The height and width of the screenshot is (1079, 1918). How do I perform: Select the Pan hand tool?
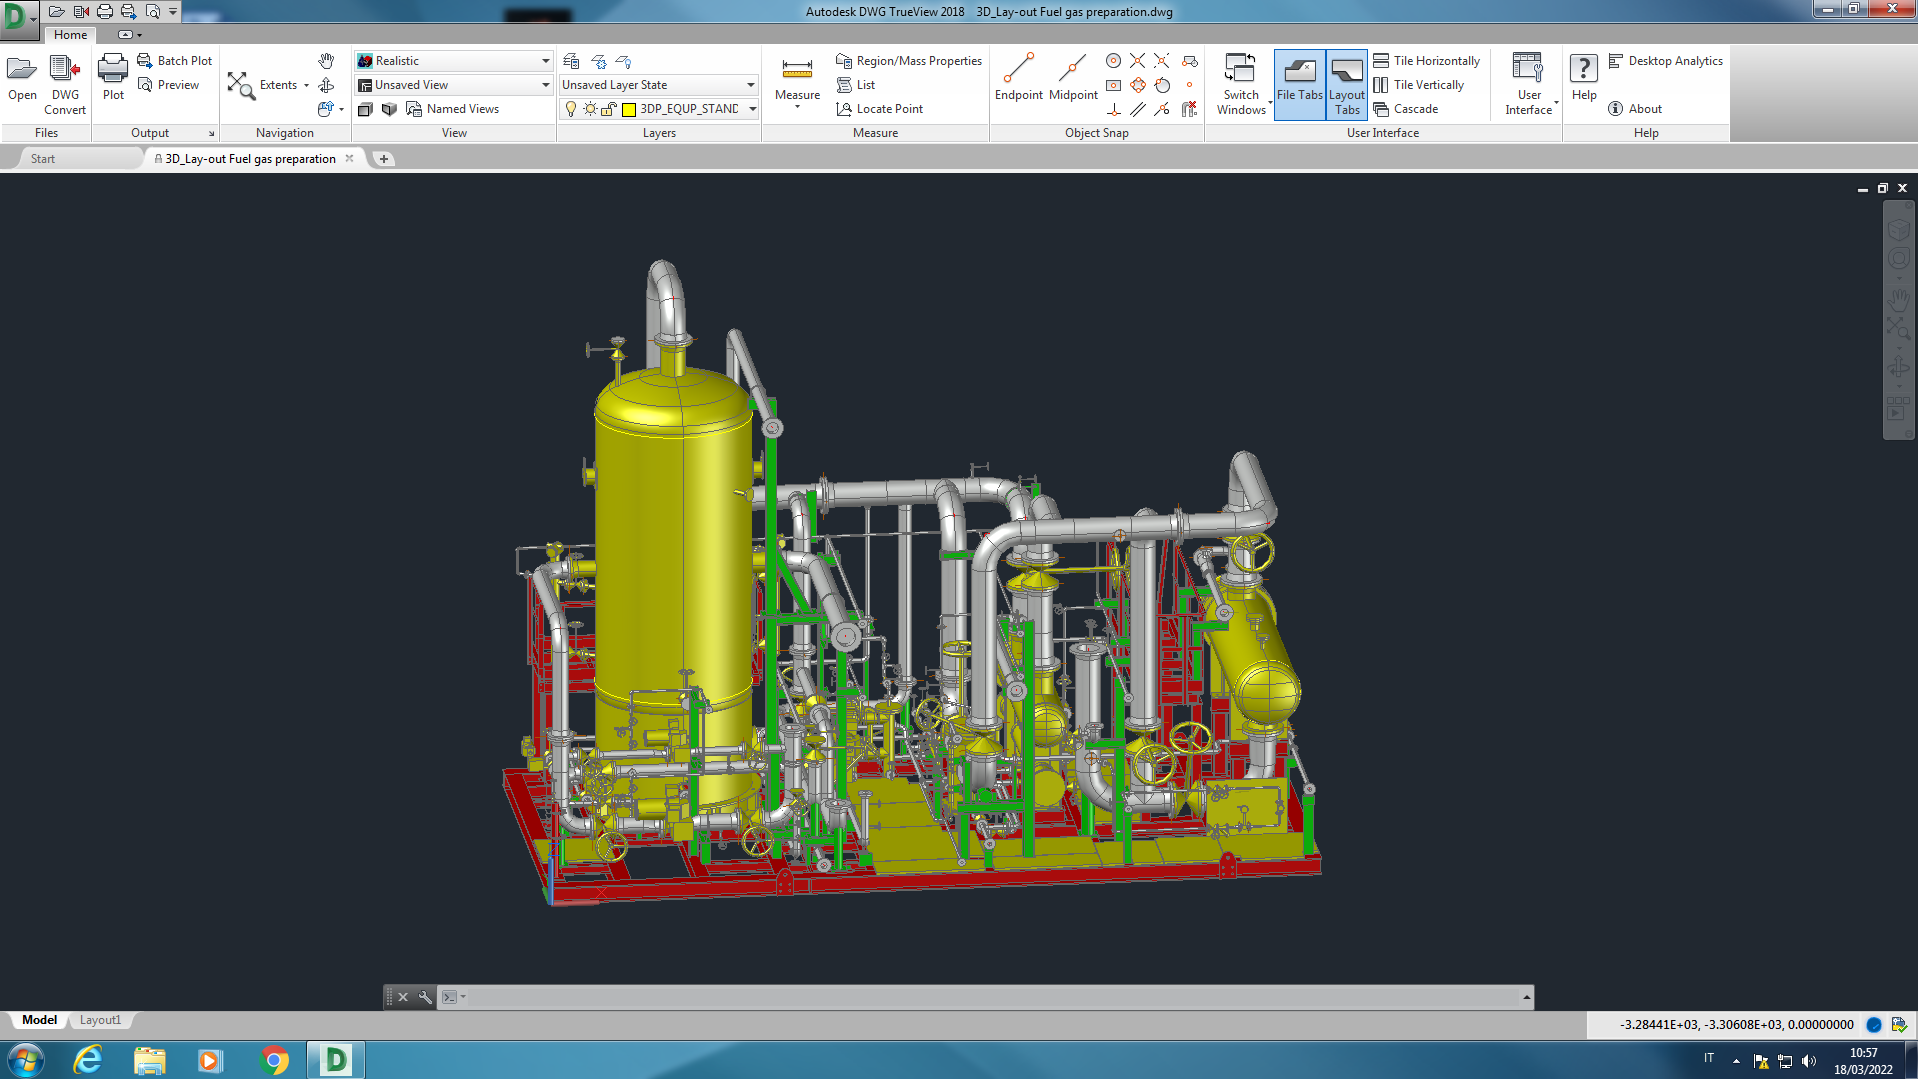[x=326, y=61]
